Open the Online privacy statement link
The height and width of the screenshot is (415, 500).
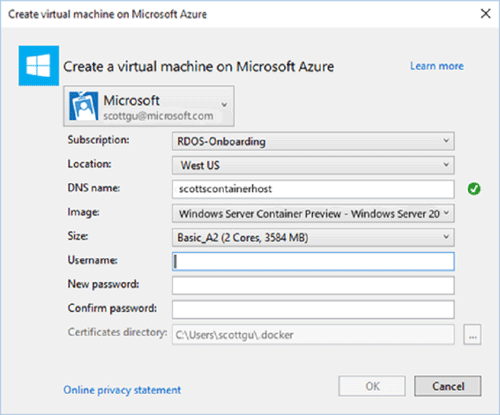pos(122,390)
